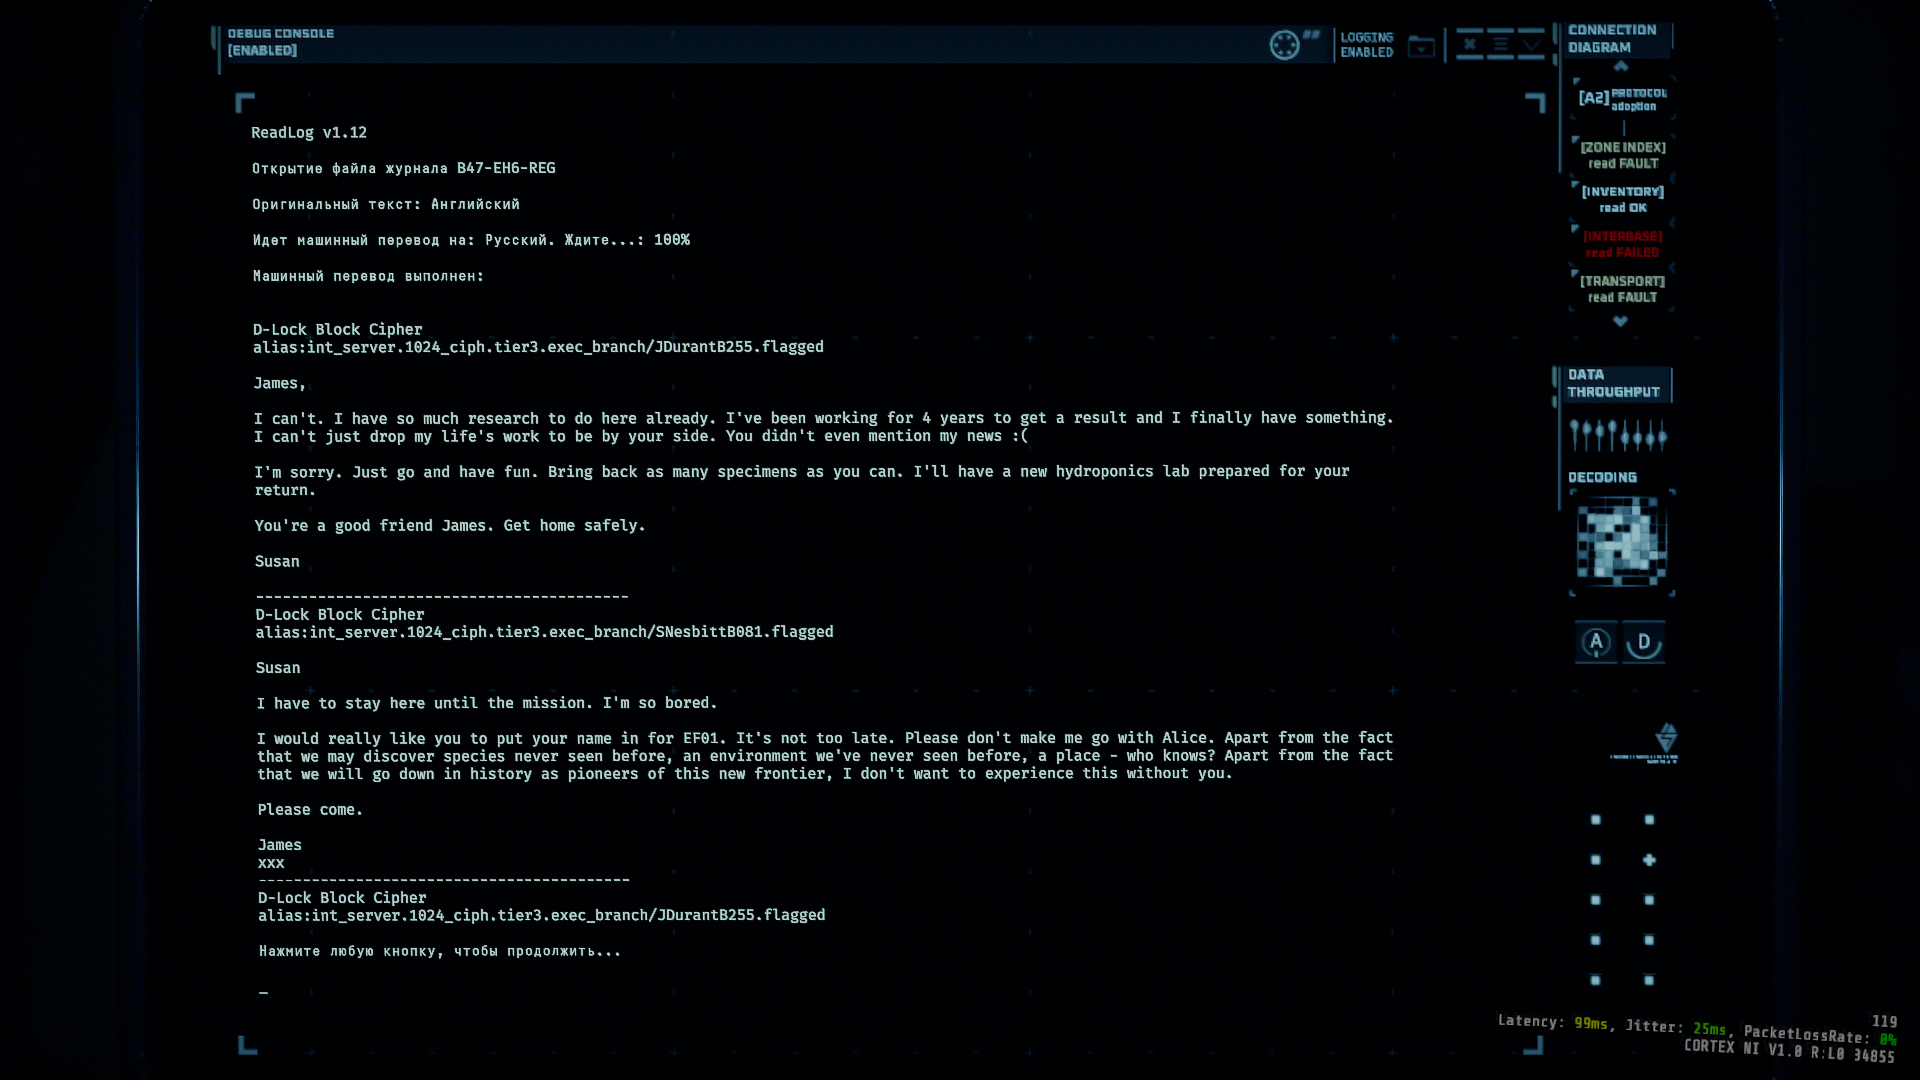The height and width of the screenshot is (1080, 1920).
Task: Select the circled D mode icon
Action: click(1643, 642)
